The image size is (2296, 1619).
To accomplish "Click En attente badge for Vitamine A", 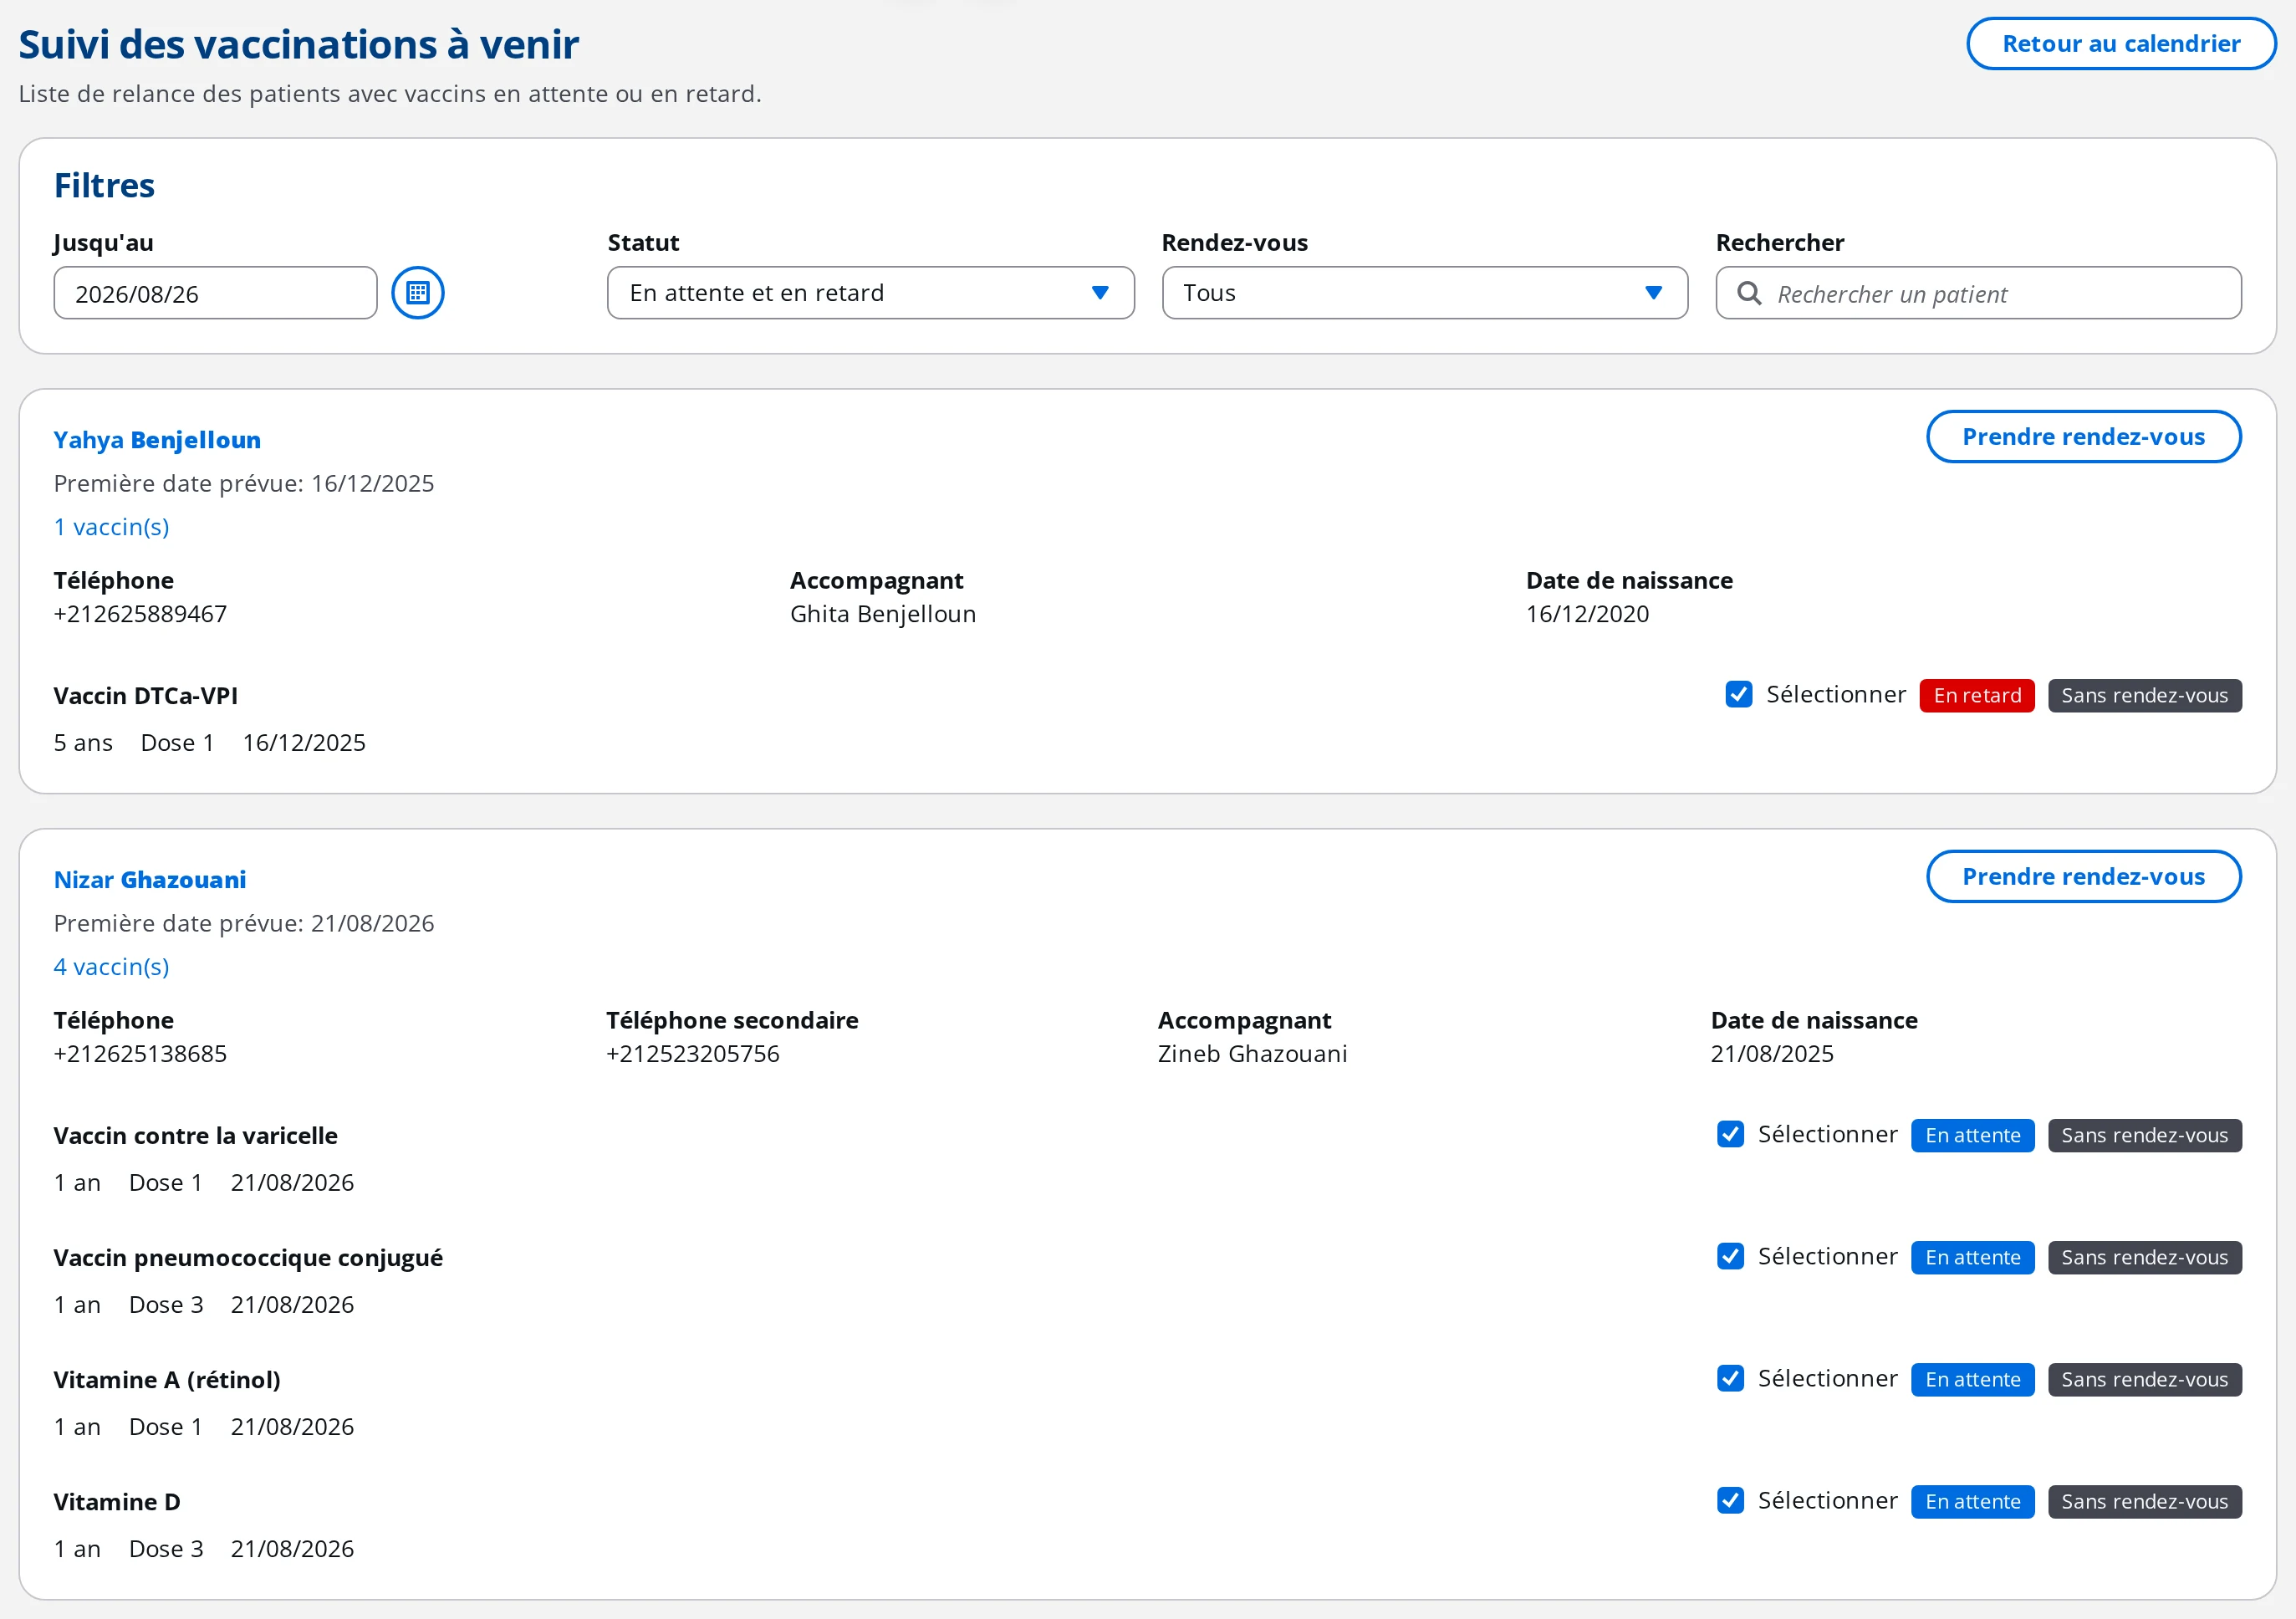I will click(x=1972, y=1379).
